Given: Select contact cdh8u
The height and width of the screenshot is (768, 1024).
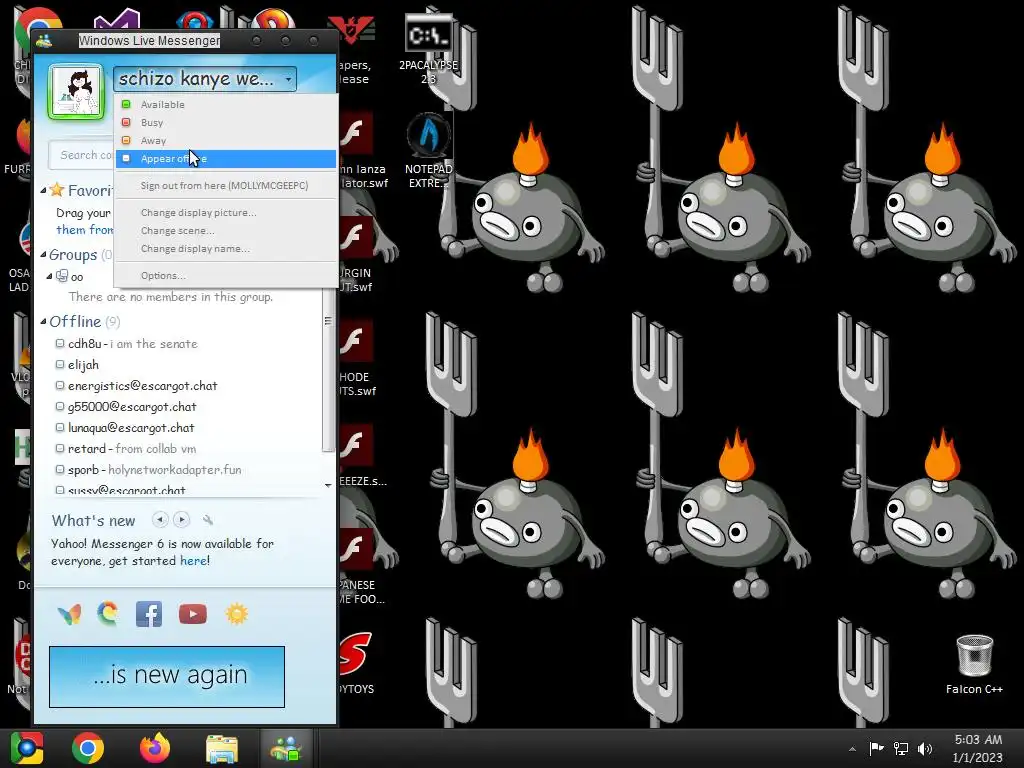Looking at the screenshot, I should 127,344.
